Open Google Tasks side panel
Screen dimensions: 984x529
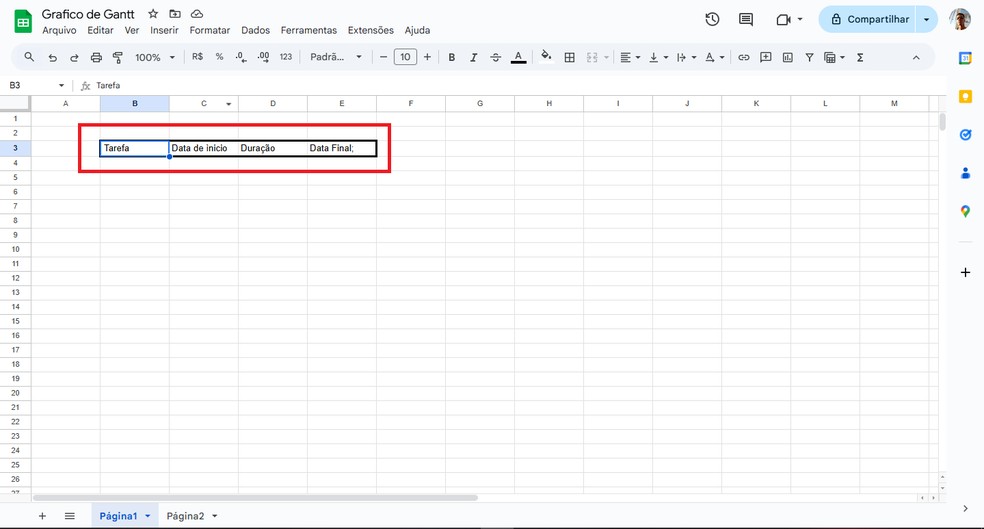[965, 134]
